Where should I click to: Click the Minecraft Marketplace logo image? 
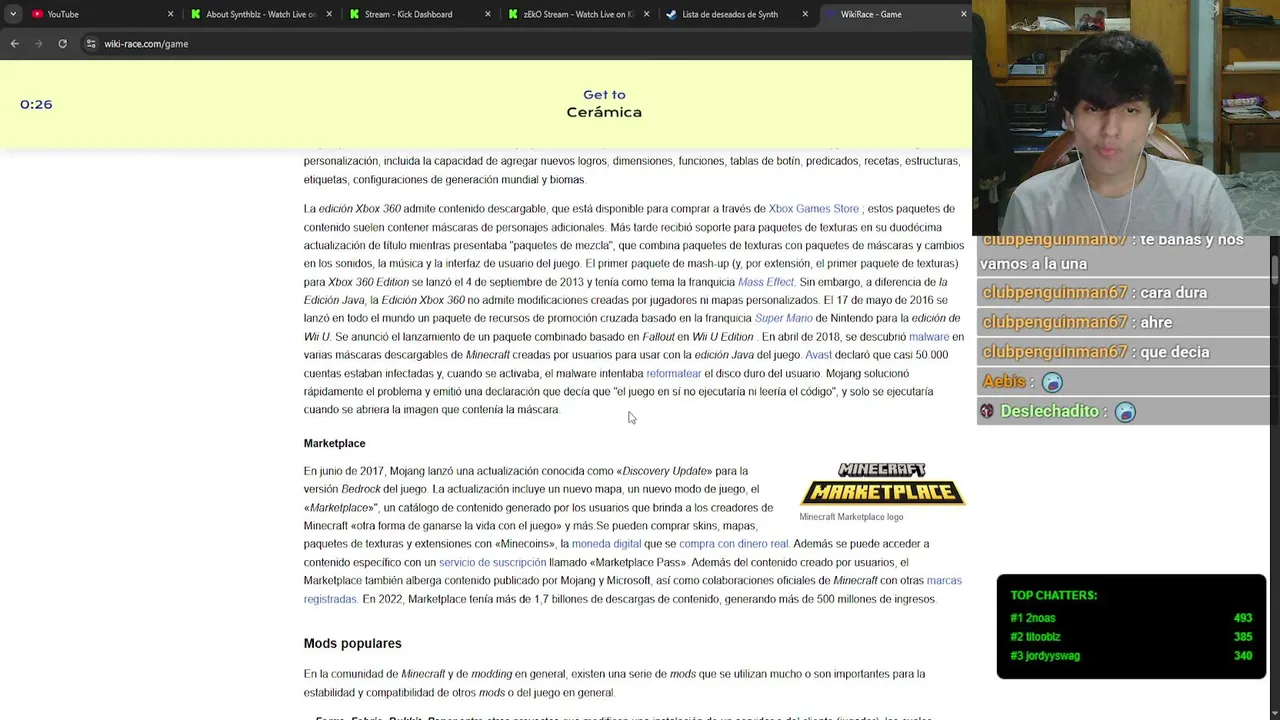click(882, 484)
